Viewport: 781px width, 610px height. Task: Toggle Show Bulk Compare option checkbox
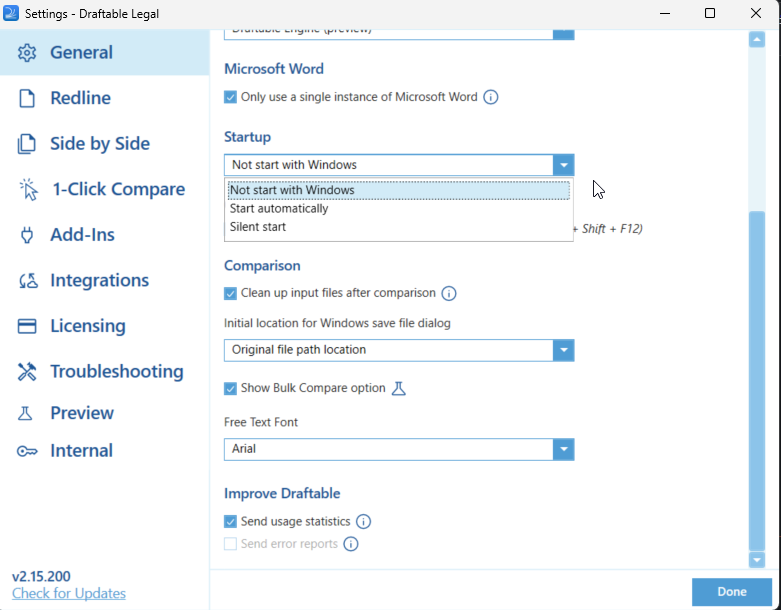(230, 388)
